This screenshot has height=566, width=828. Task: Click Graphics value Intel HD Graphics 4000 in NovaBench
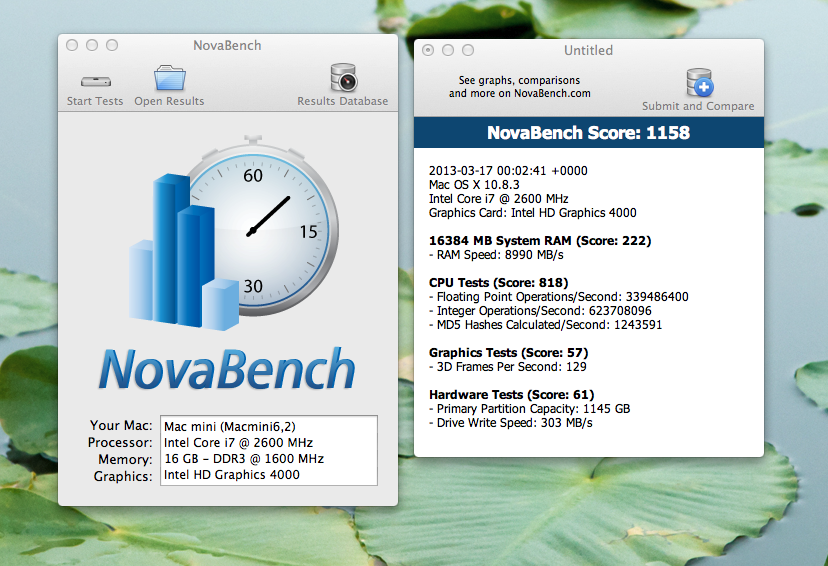[232, 475]
